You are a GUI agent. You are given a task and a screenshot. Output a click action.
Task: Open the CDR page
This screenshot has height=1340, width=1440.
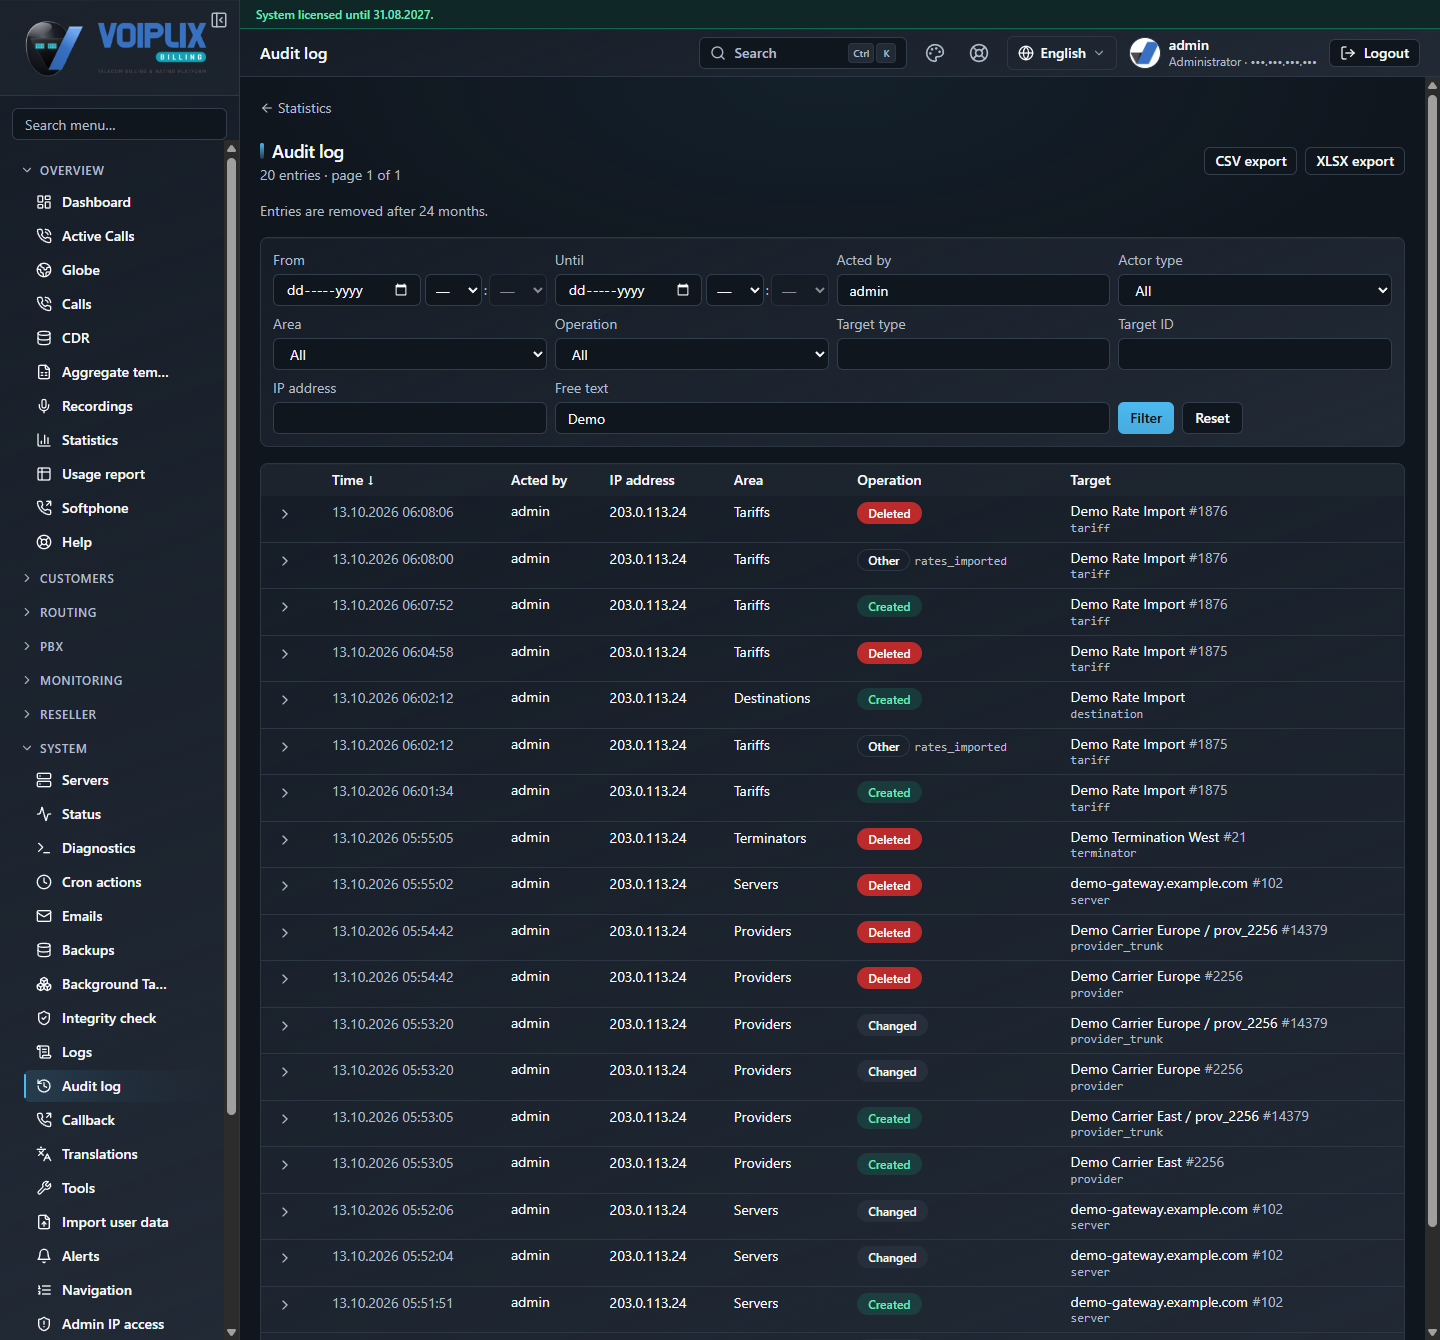(x=76, y=338)
